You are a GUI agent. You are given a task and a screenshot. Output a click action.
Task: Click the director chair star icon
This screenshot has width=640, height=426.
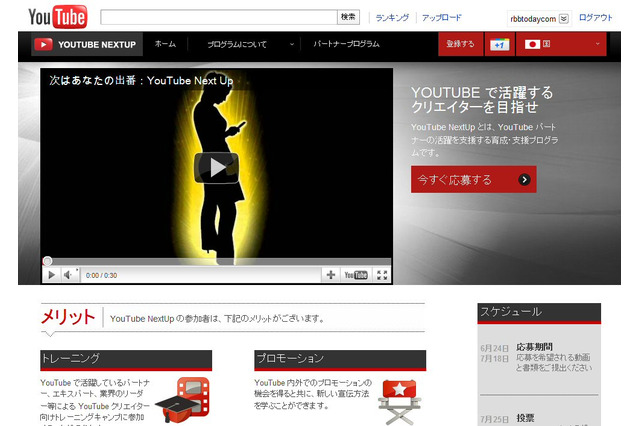(399, 402)
